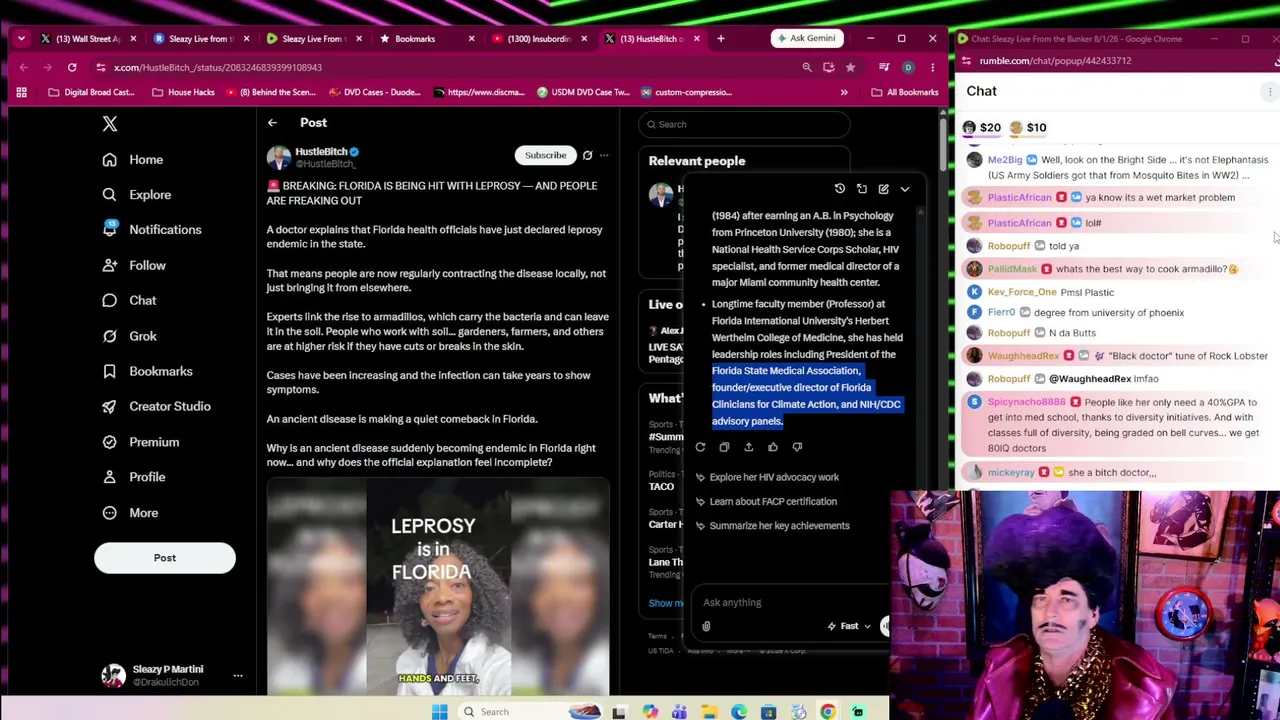
Task: Collapse the Grok panel with the chevron
Action: (x=905, y=189)
